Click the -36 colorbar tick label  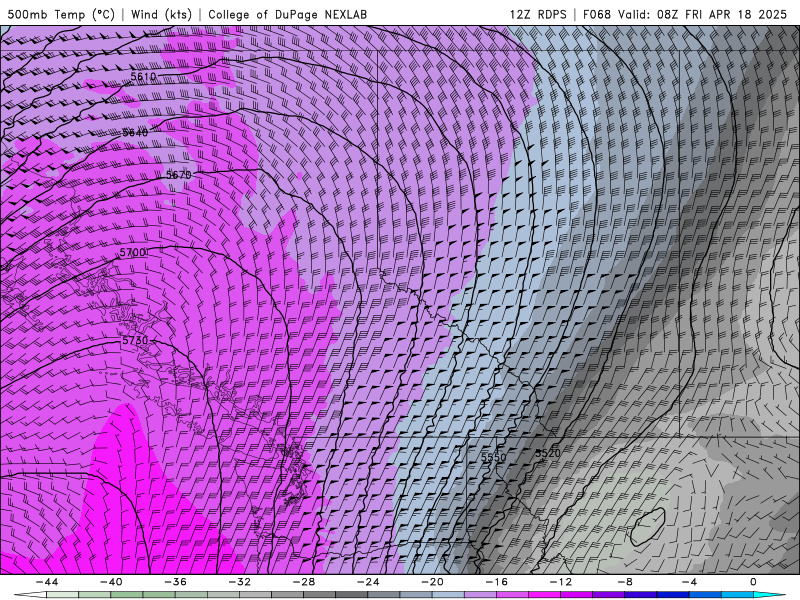click(x=176, y=582)
